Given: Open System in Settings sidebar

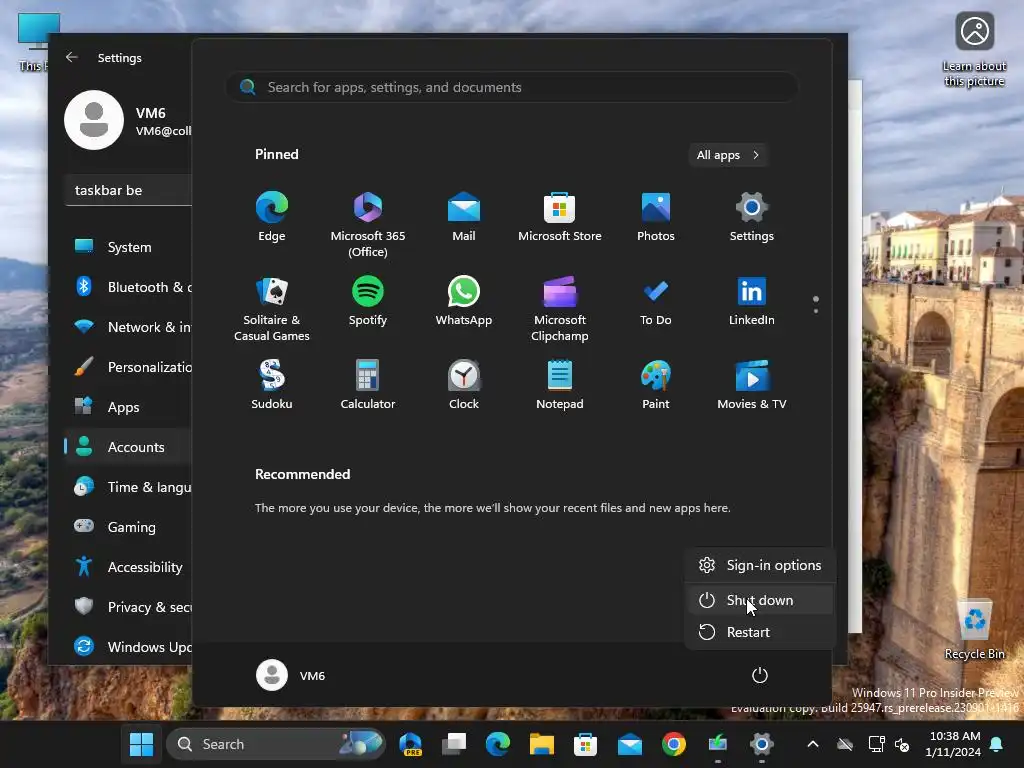Looking at the screenshot, I should [129, 248].
